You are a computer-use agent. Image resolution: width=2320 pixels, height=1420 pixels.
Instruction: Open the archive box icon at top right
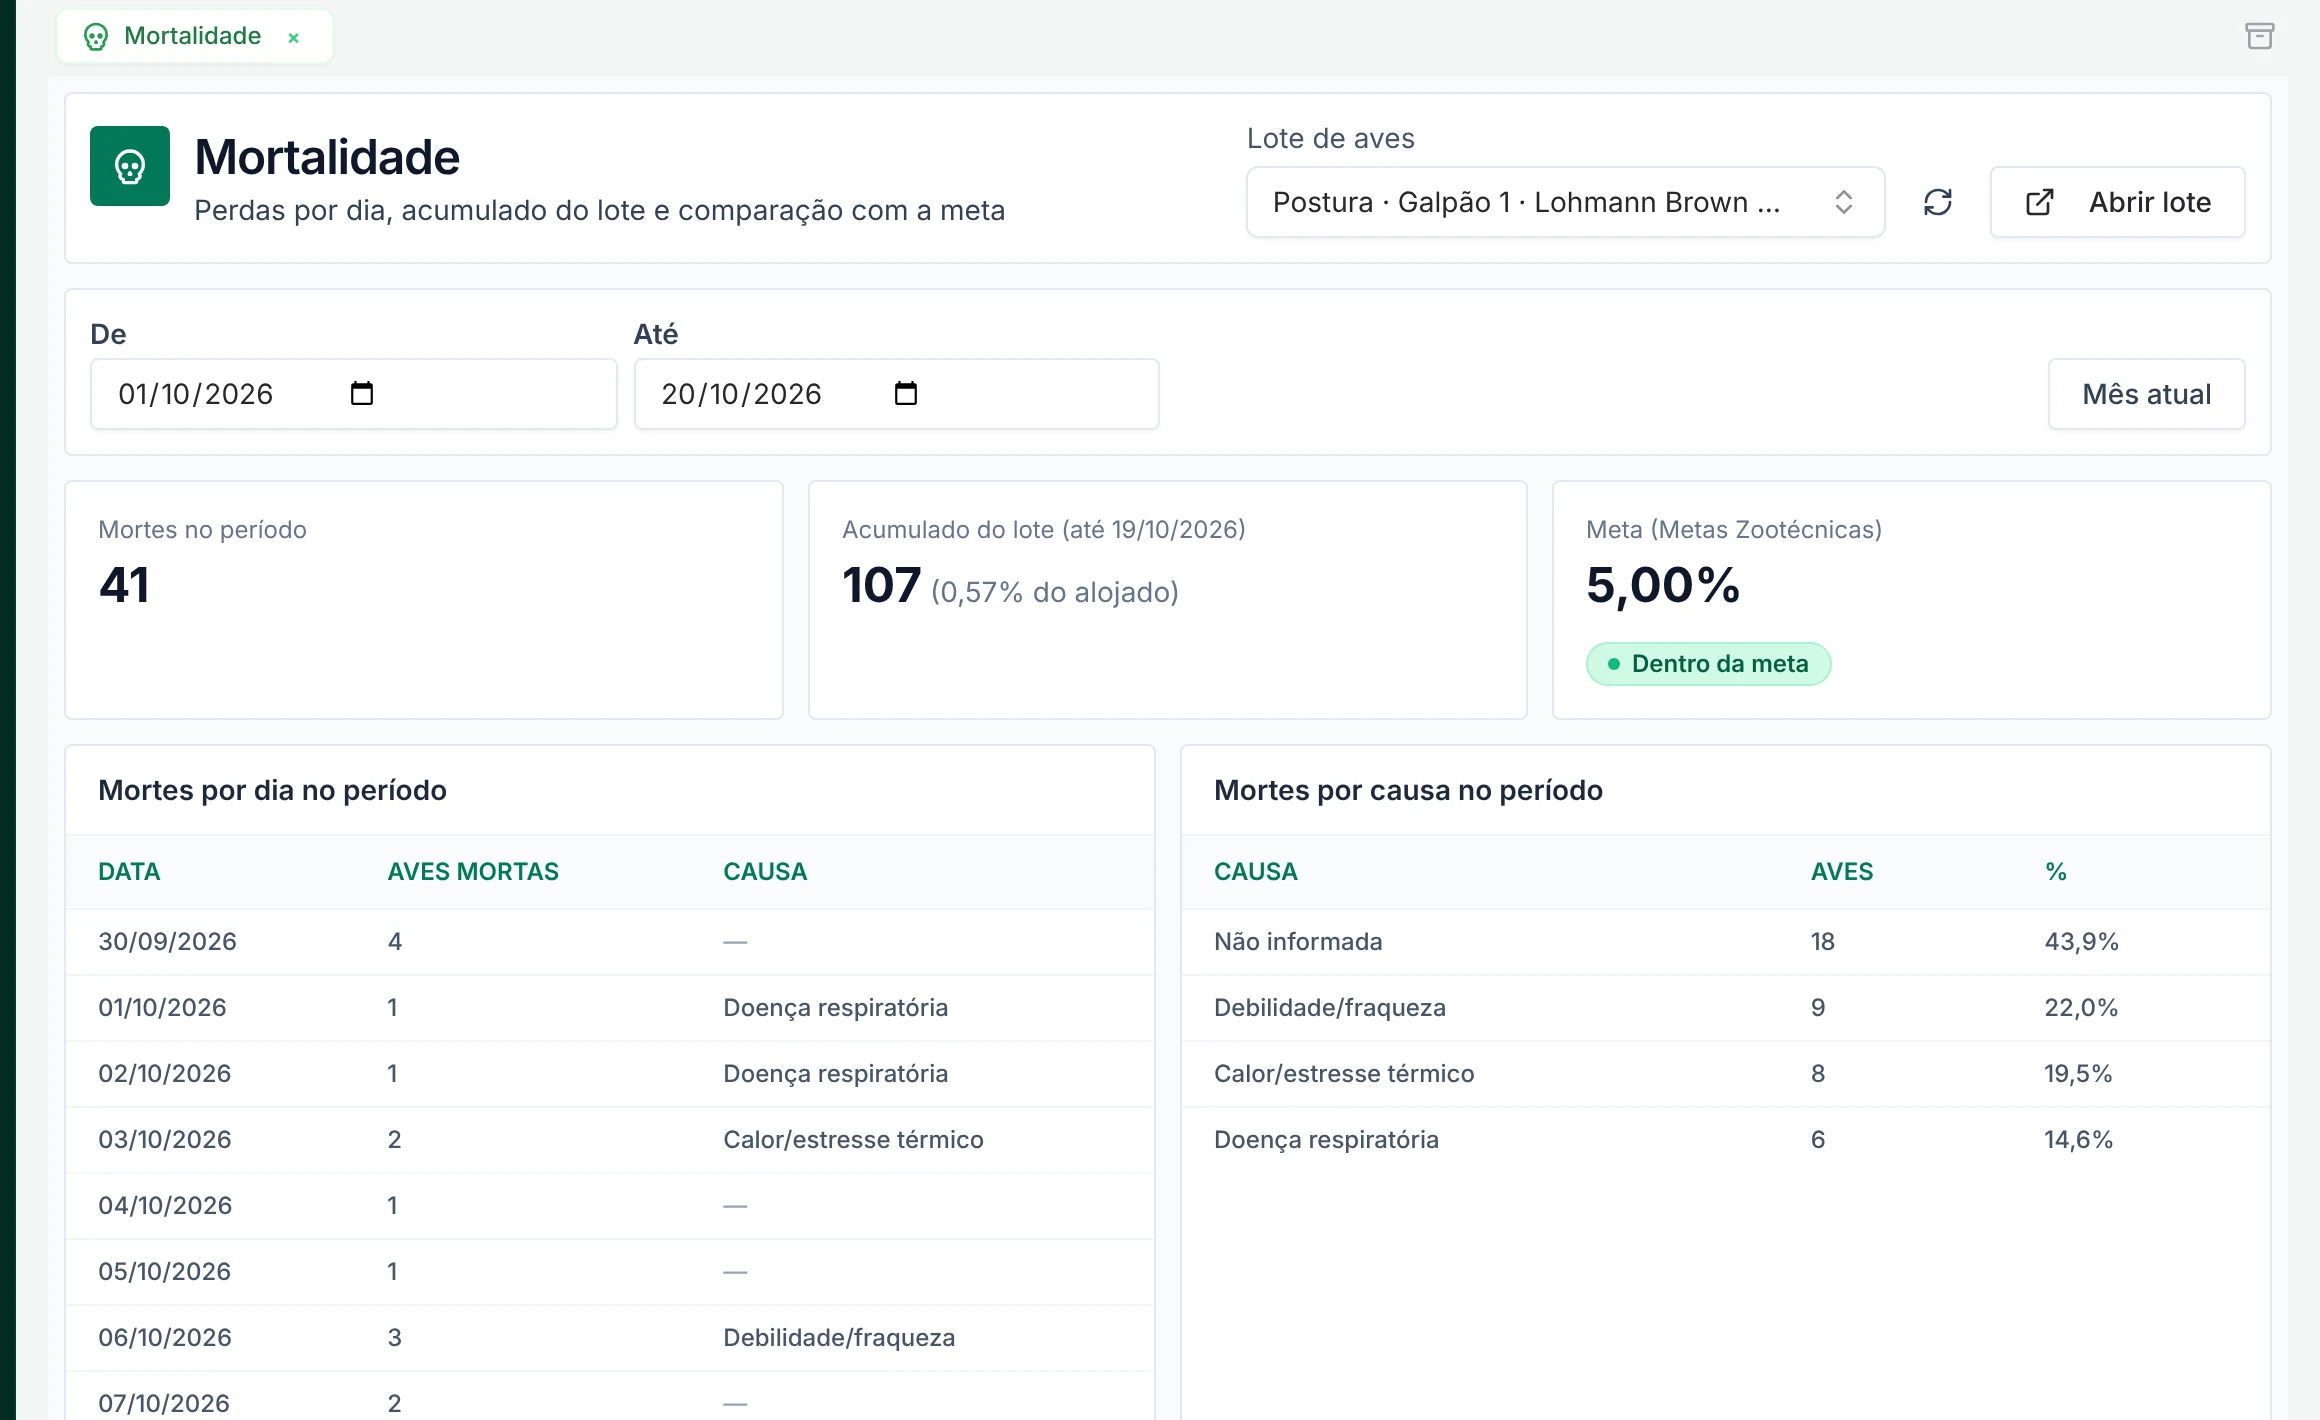tap(2259, 36)
